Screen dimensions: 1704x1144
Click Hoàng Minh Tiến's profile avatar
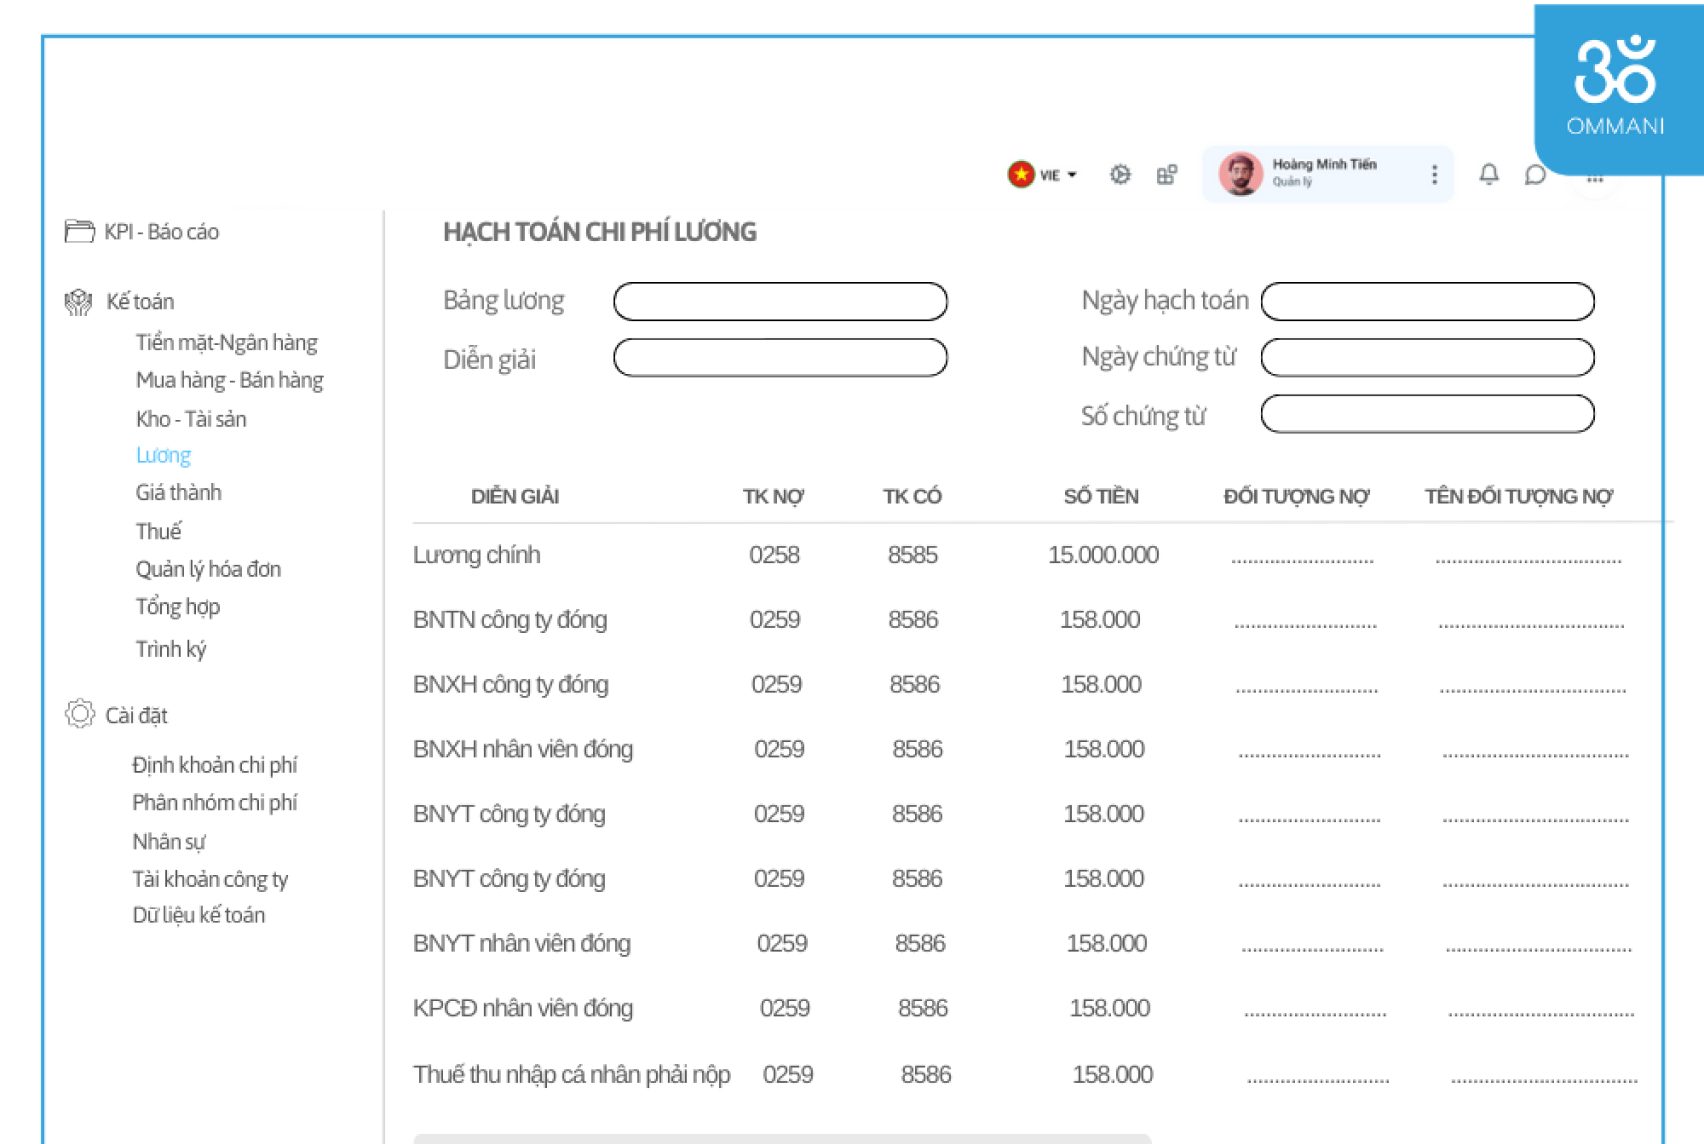point(1240,174)
